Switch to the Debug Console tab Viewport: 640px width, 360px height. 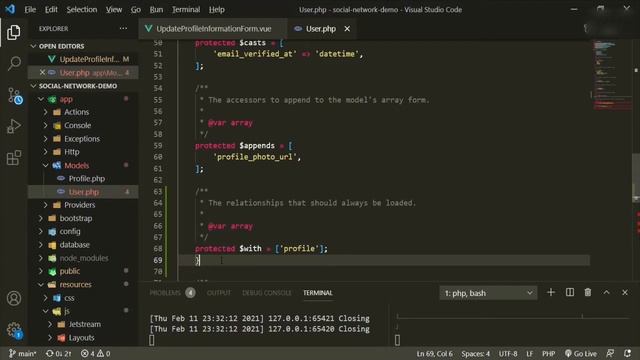pos(267,293)
